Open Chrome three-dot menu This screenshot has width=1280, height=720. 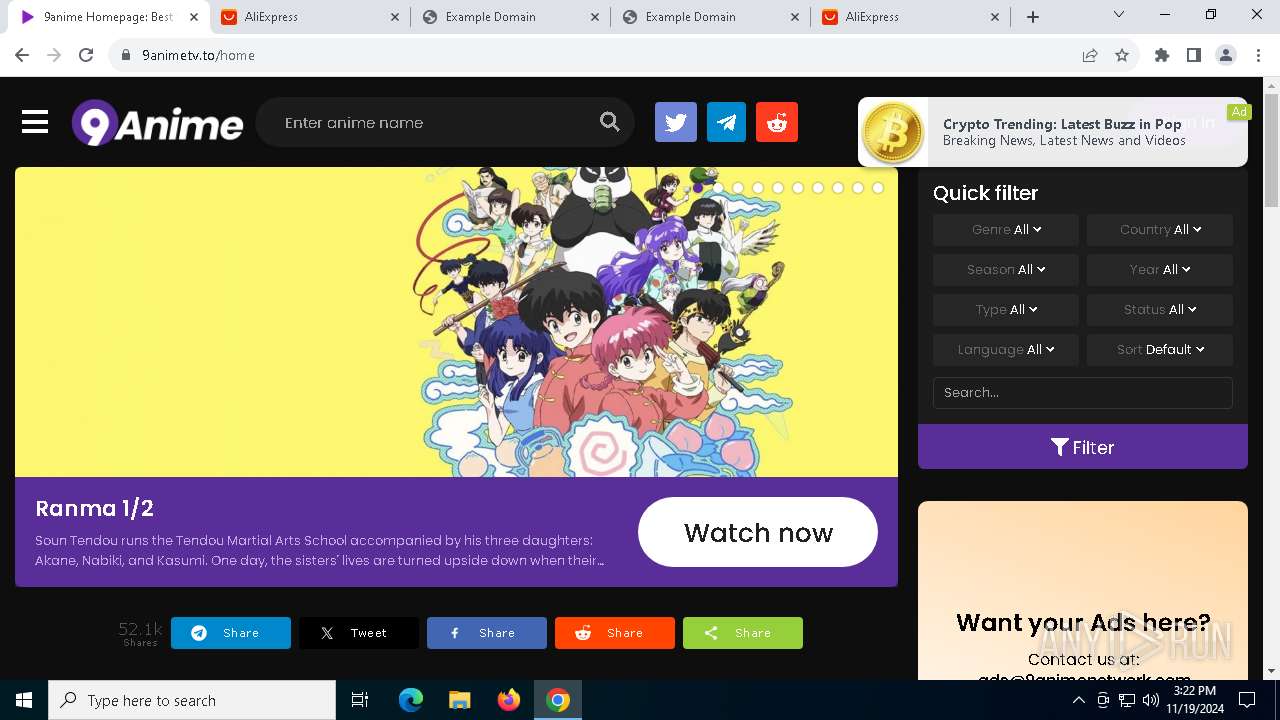[1258, 55]
